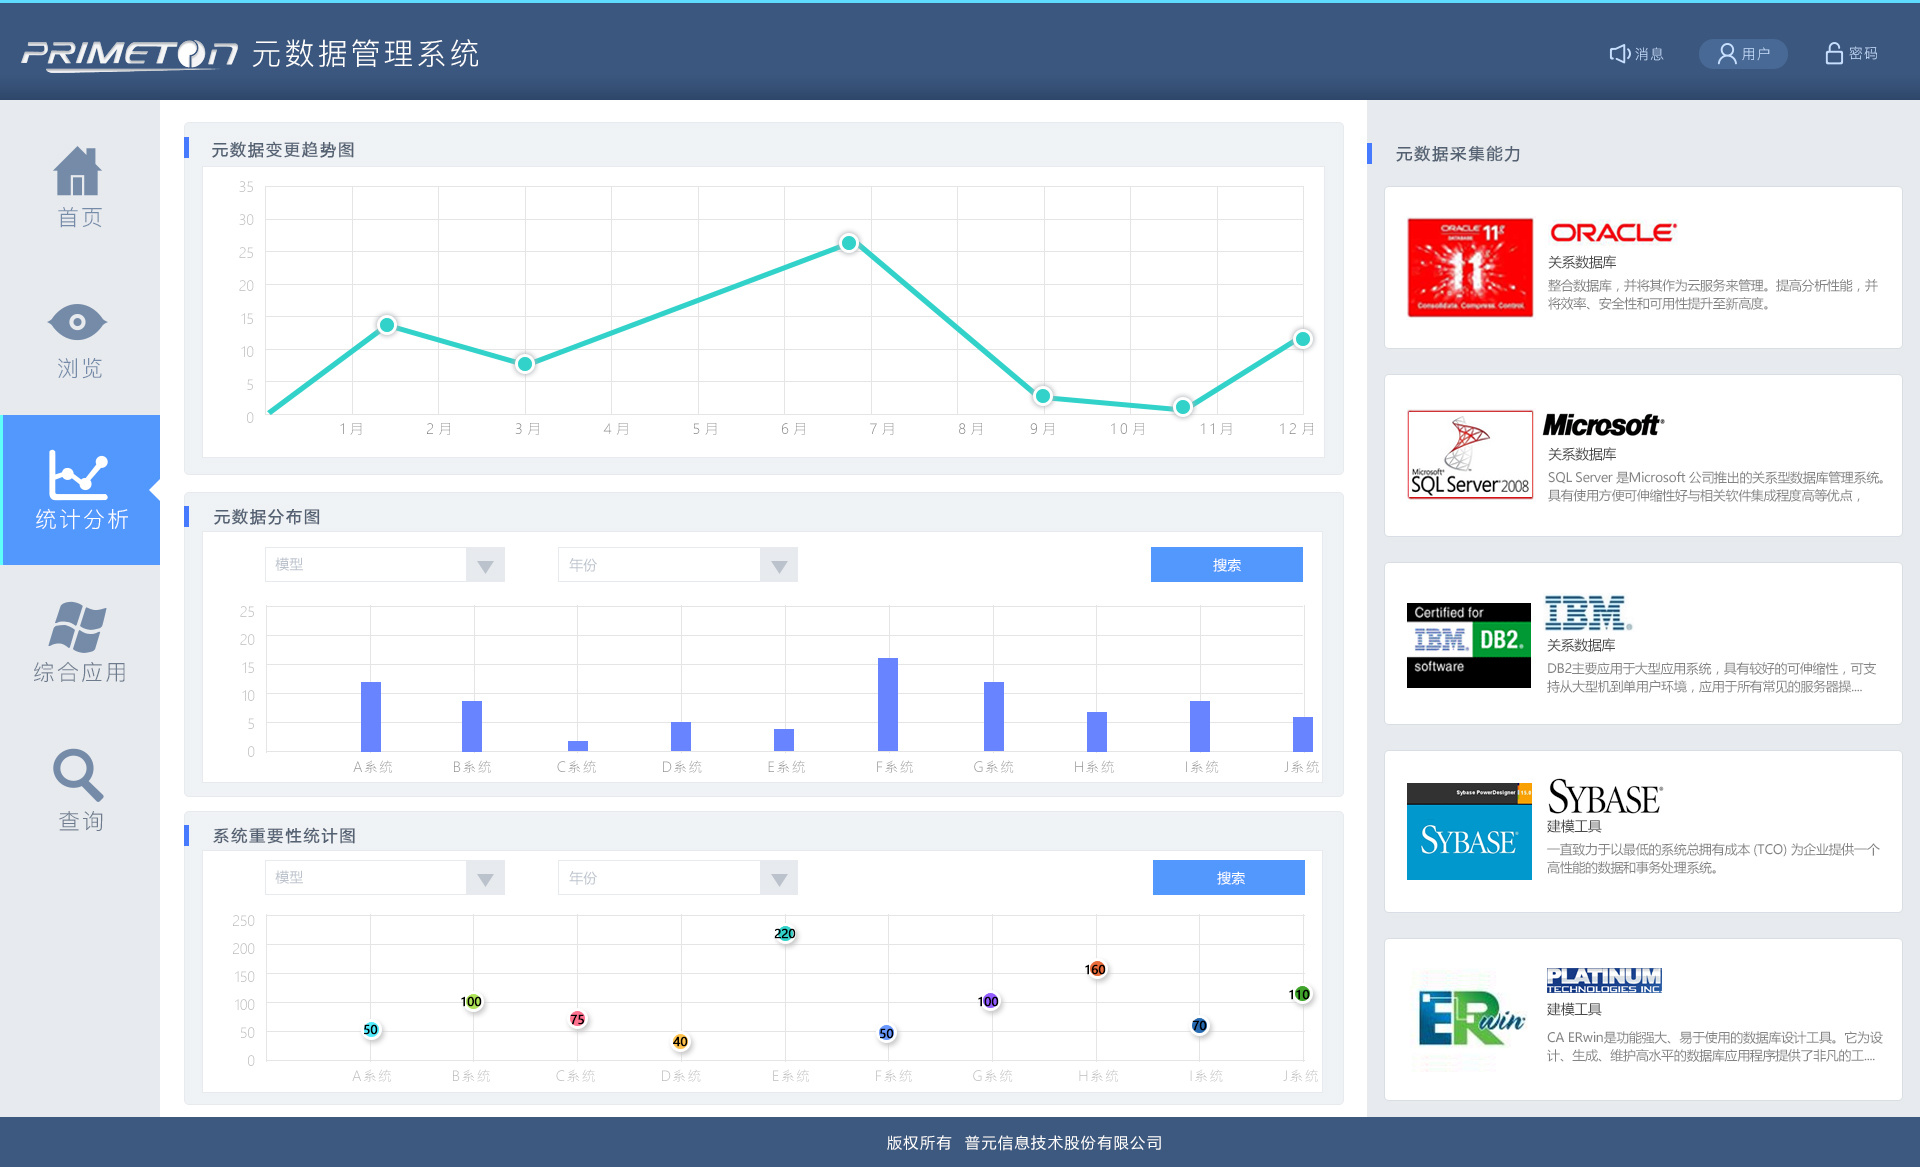Expand 模型 dropdown in 系统重要性统计图

[x=485, y=879]
